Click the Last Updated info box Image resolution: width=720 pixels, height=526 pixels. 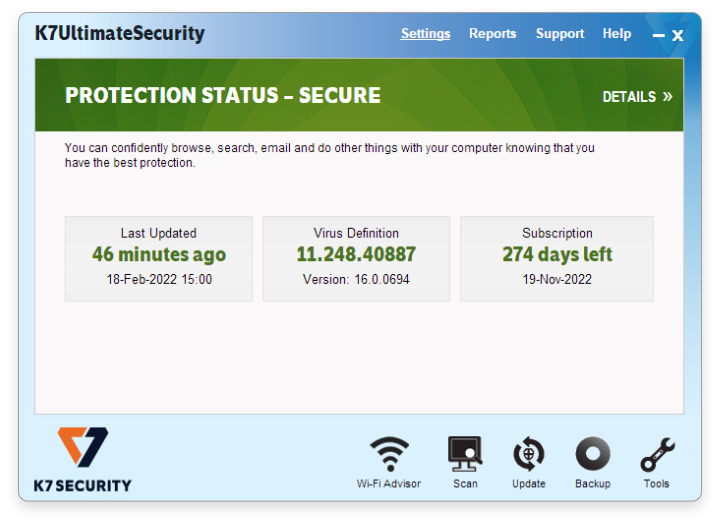(x=159, y=259)
